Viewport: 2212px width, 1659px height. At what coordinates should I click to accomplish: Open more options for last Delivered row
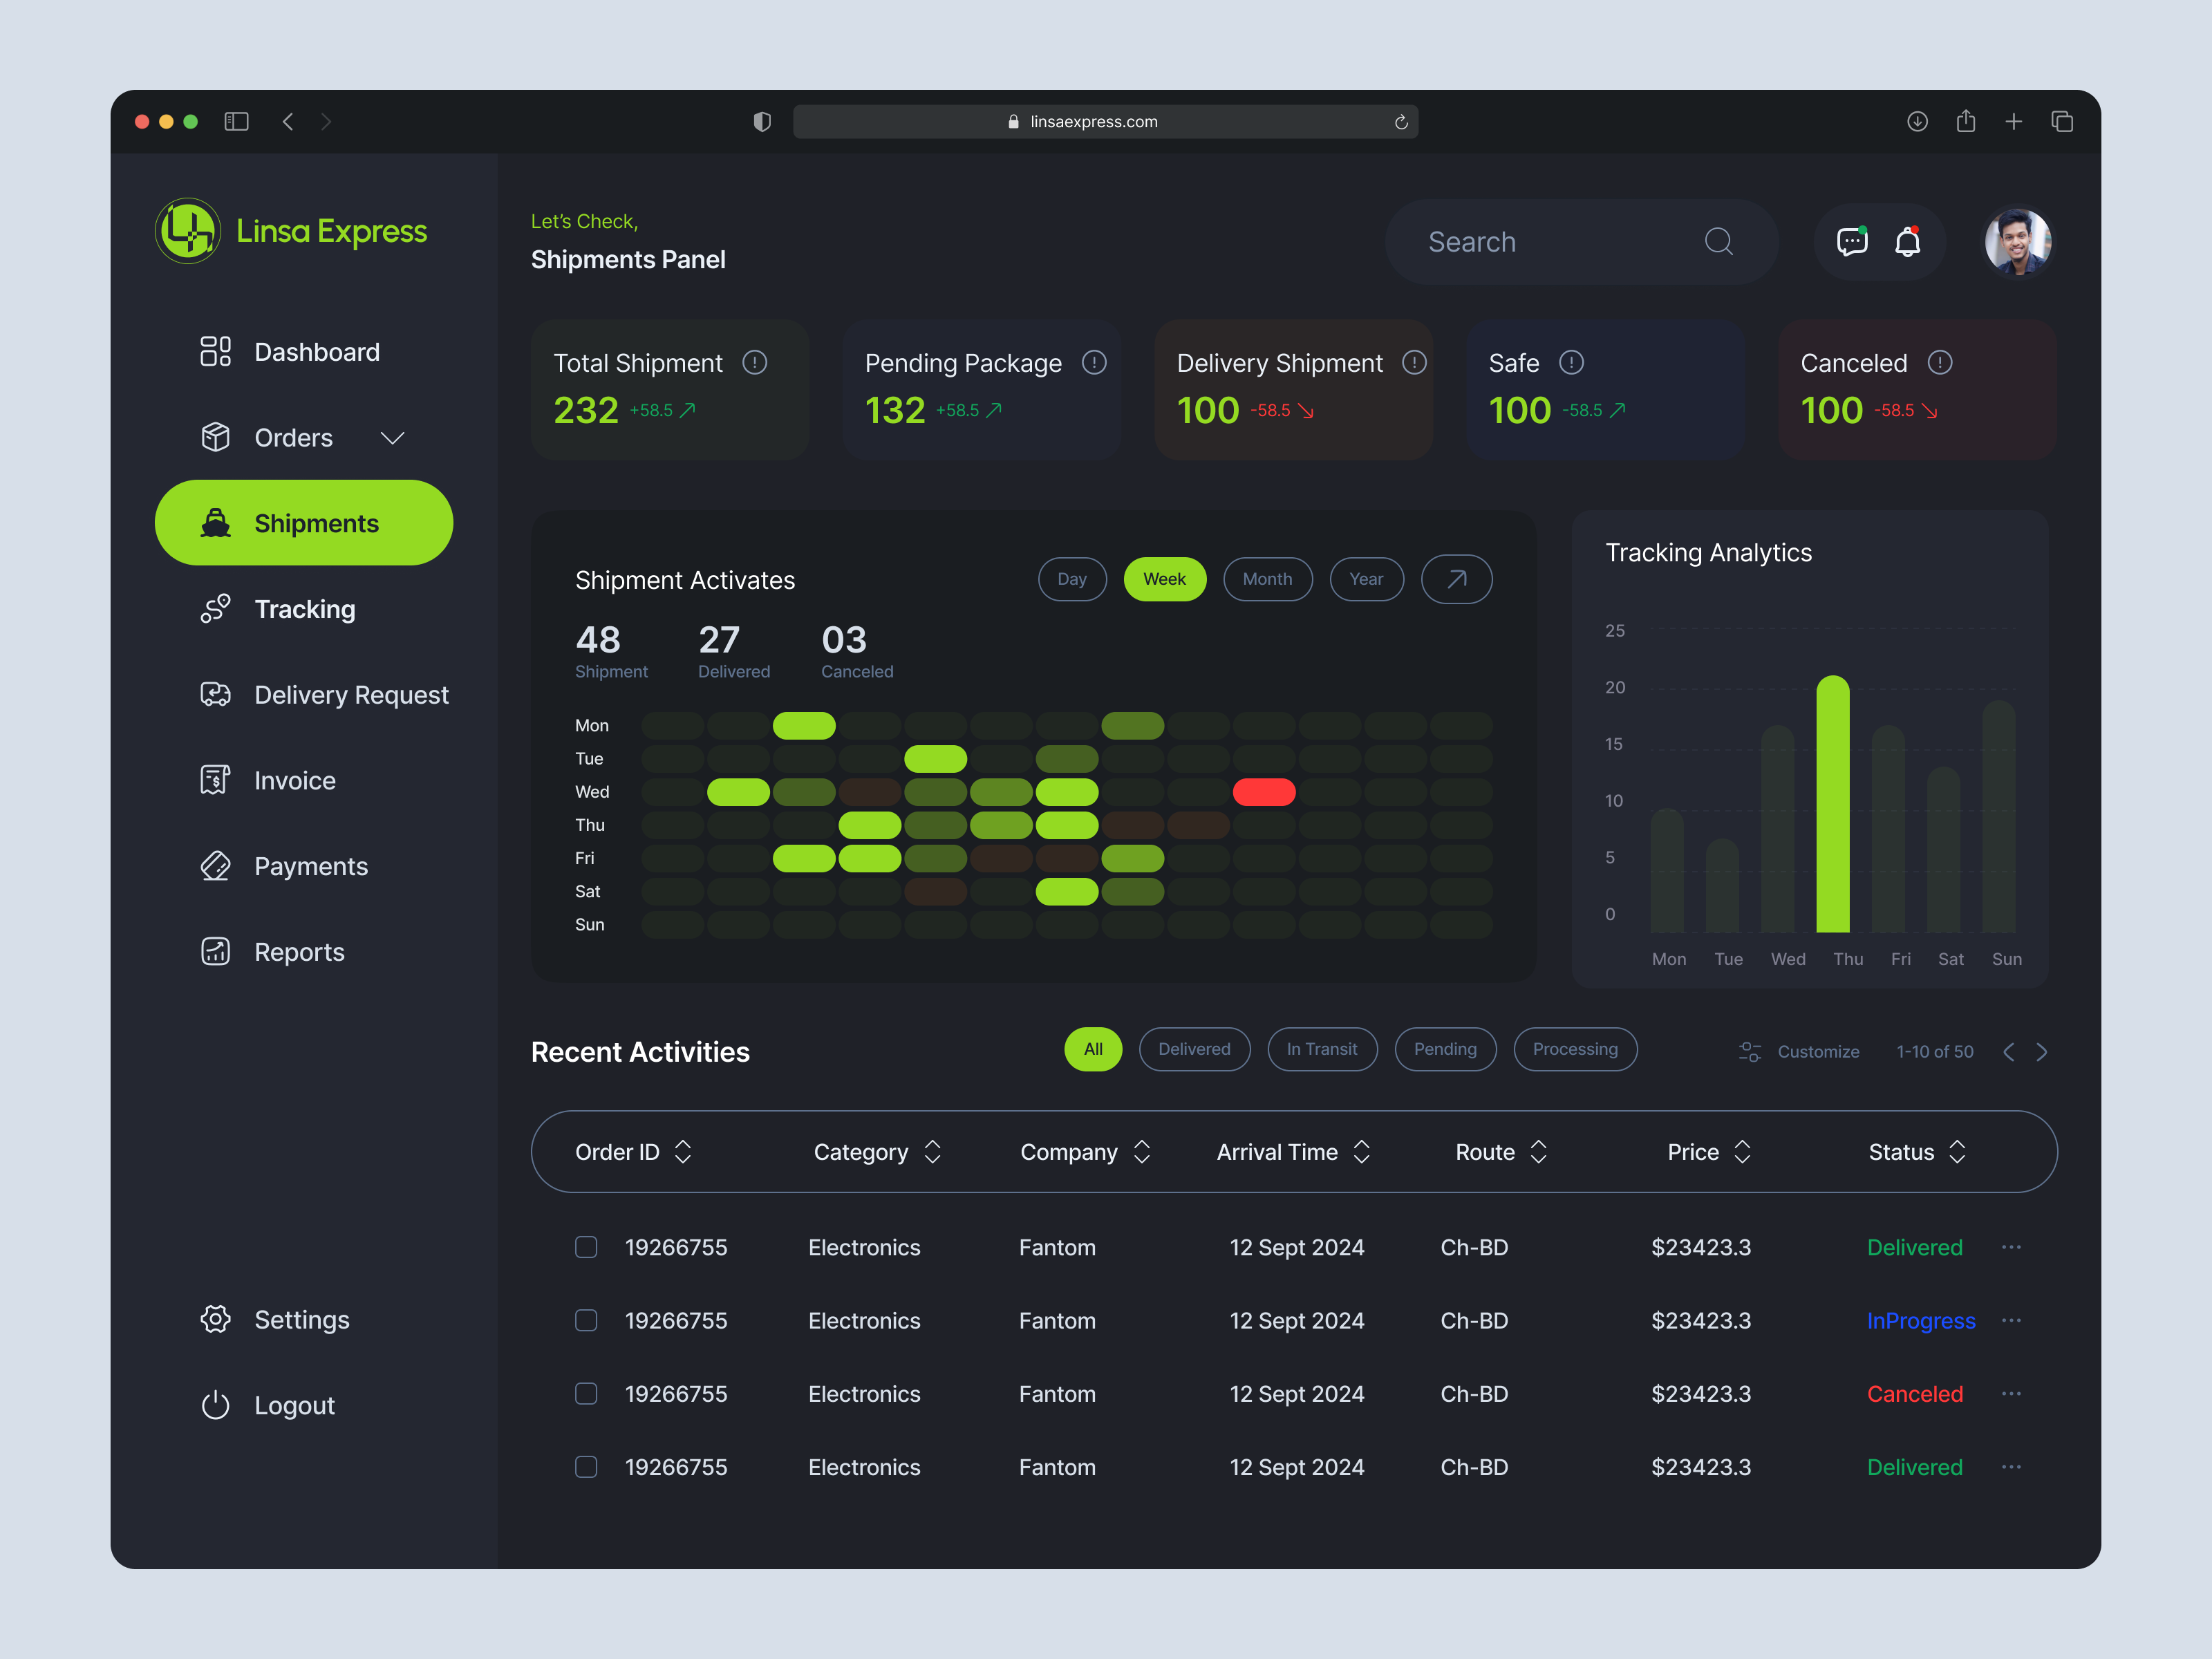[2011, 1466]
